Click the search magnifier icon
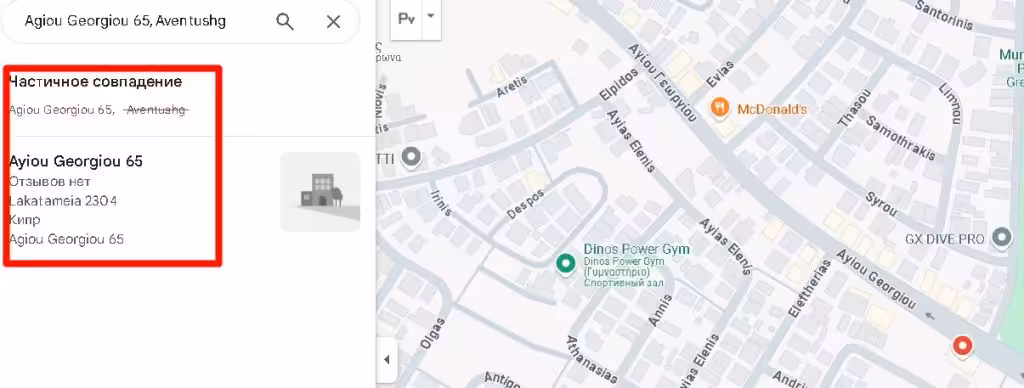Image resolution: width=1024 pixels, height=388 pixels. (285, 22)
